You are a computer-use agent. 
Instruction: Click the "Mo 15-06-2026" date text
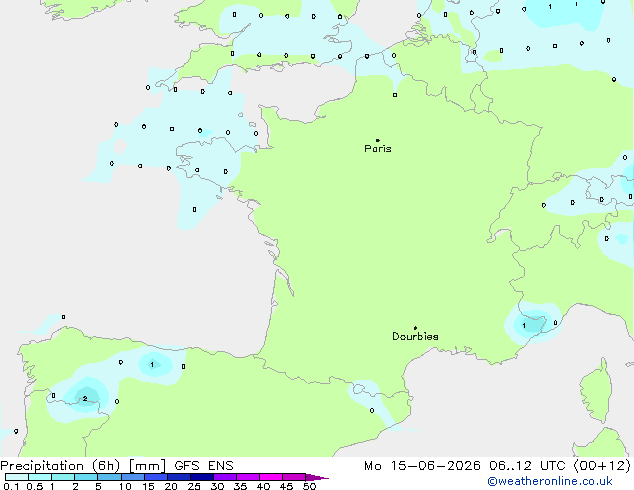pyautogui.click(x=422, y=466)
